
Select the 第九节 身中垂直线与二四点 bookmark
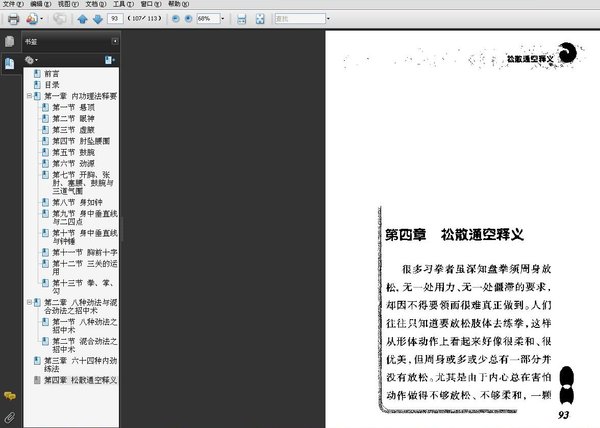point(85,217)
